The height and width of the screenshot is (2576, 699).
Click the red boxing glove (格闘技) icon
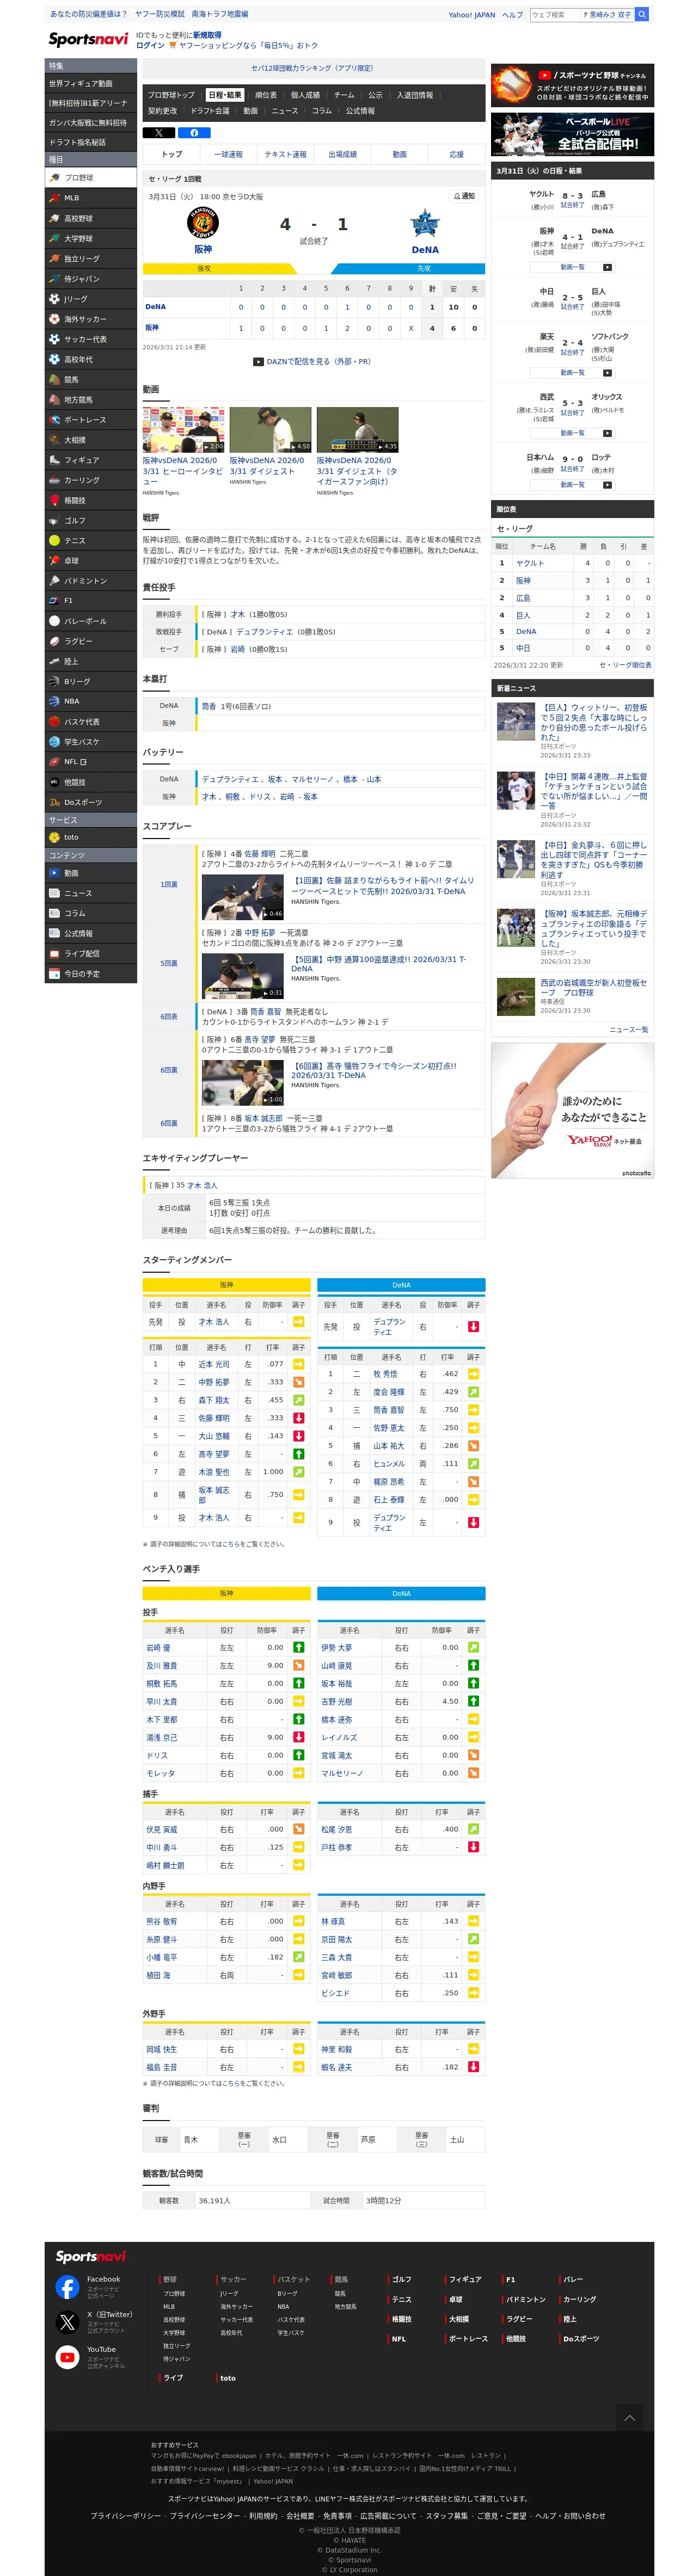(54, 500)
